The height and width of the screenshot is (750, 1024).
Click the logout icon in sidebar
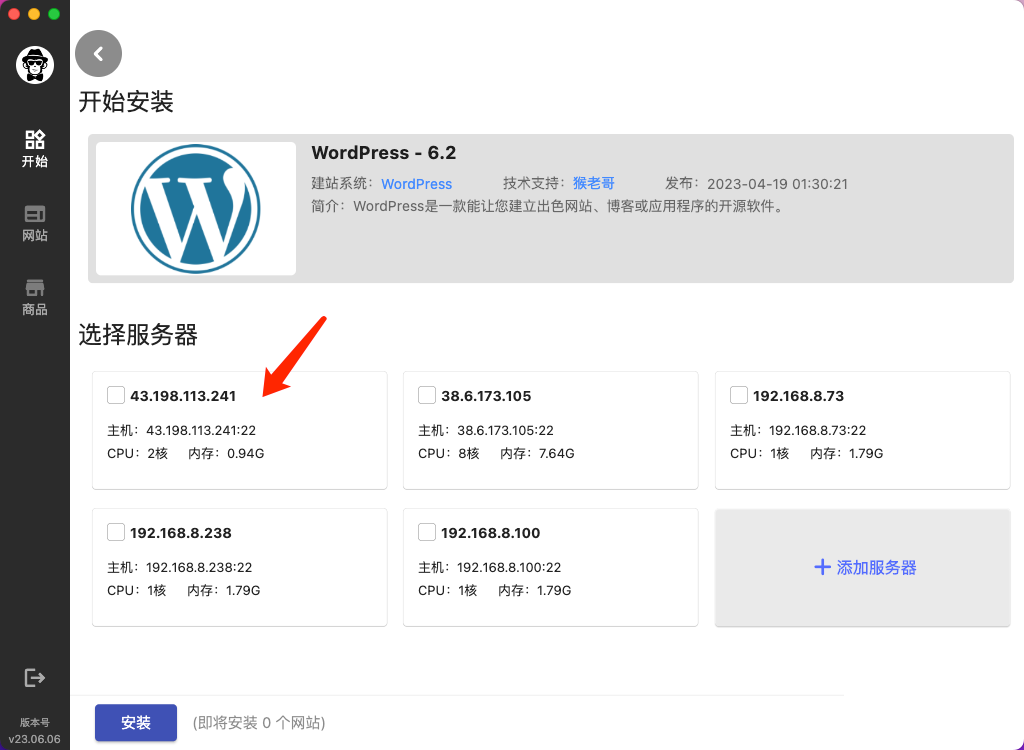click(x=35, y=677)
